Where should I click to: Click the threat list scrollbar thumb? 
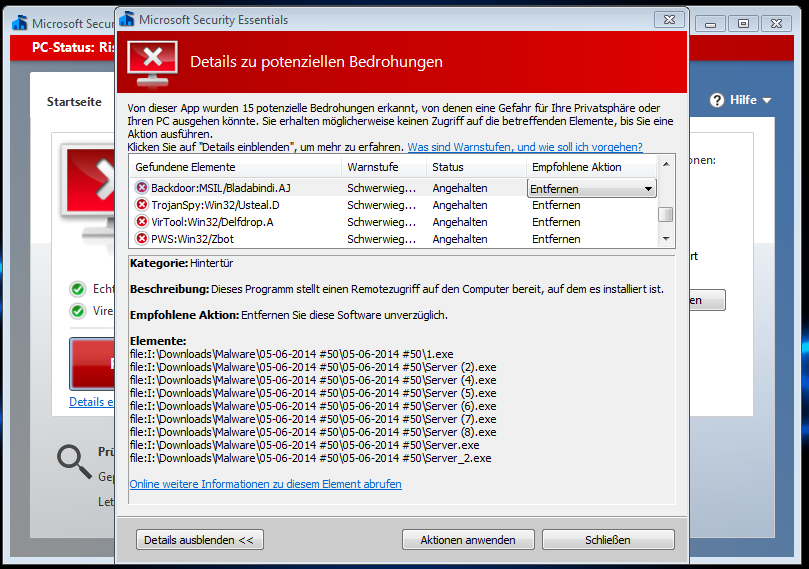tap(666, 214)
